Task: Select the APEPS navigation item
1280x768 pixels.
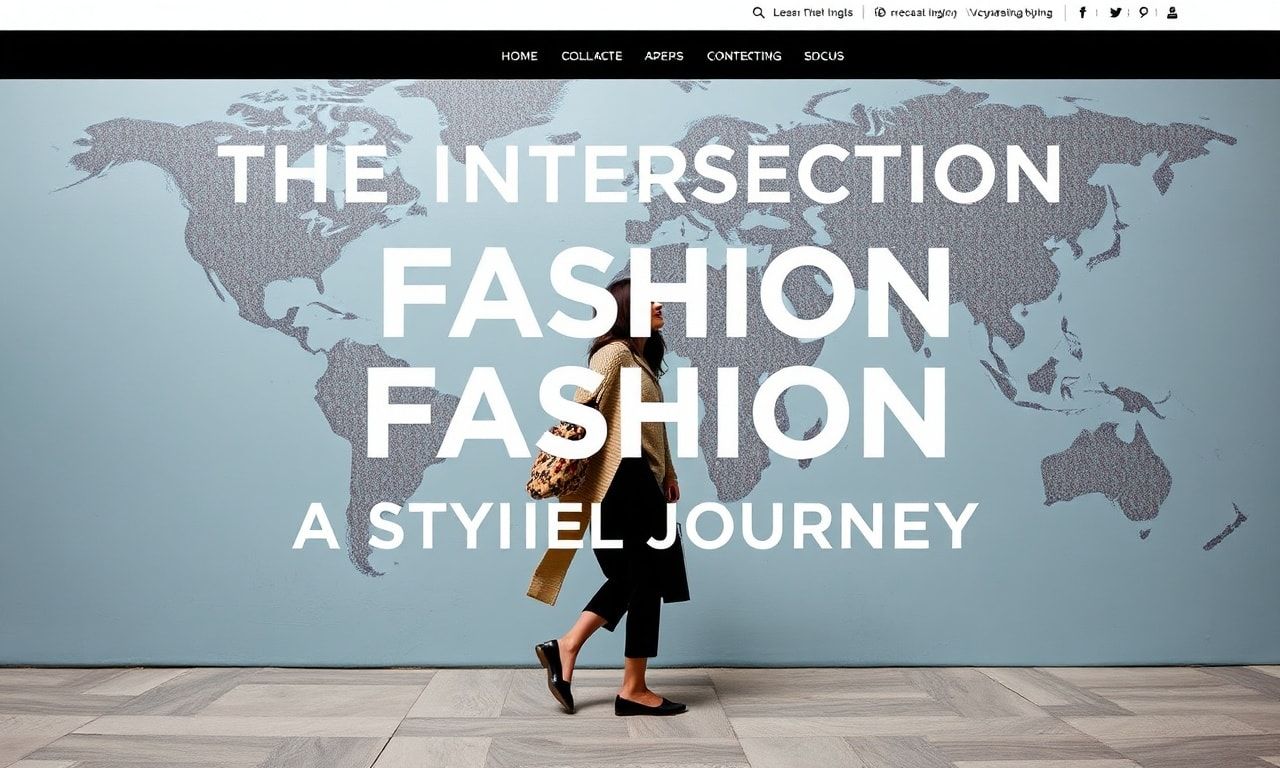Action: point(664,56)
